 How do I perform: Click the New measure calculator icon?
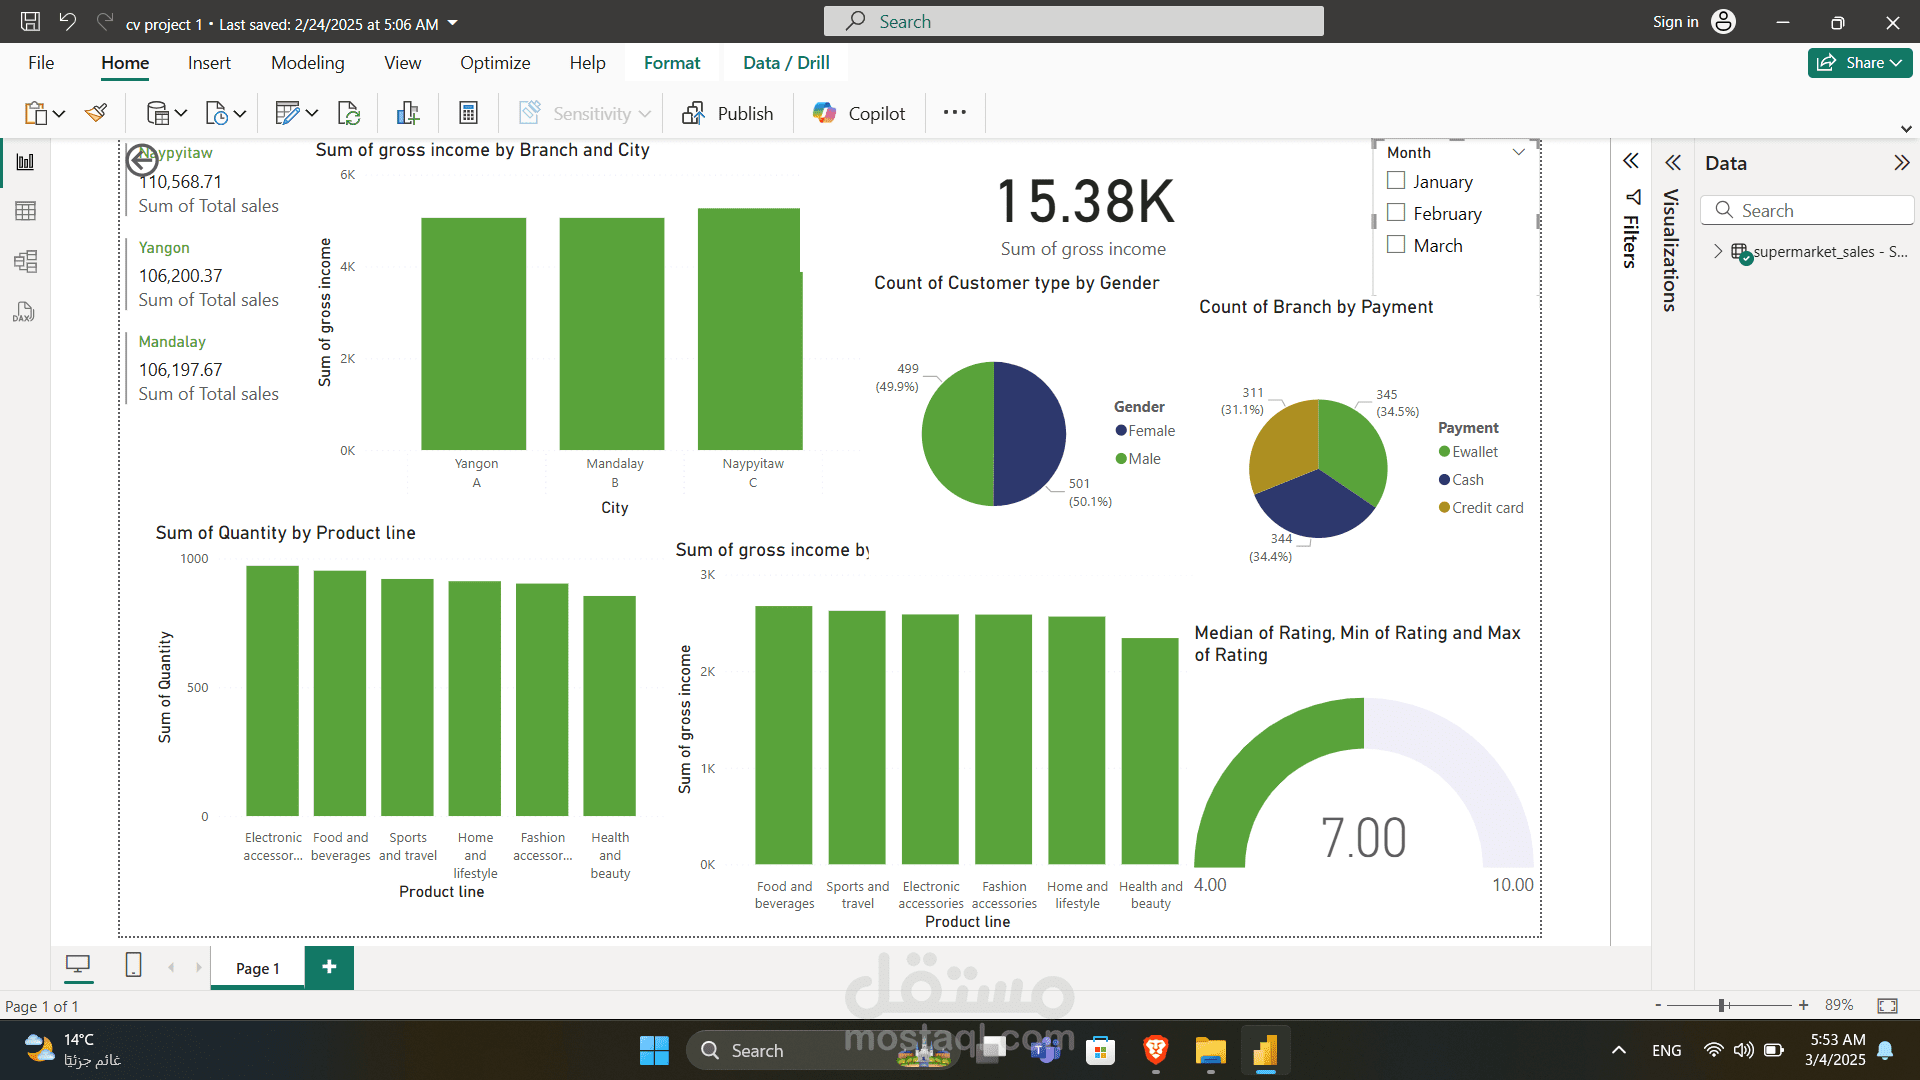pos(468,113)
